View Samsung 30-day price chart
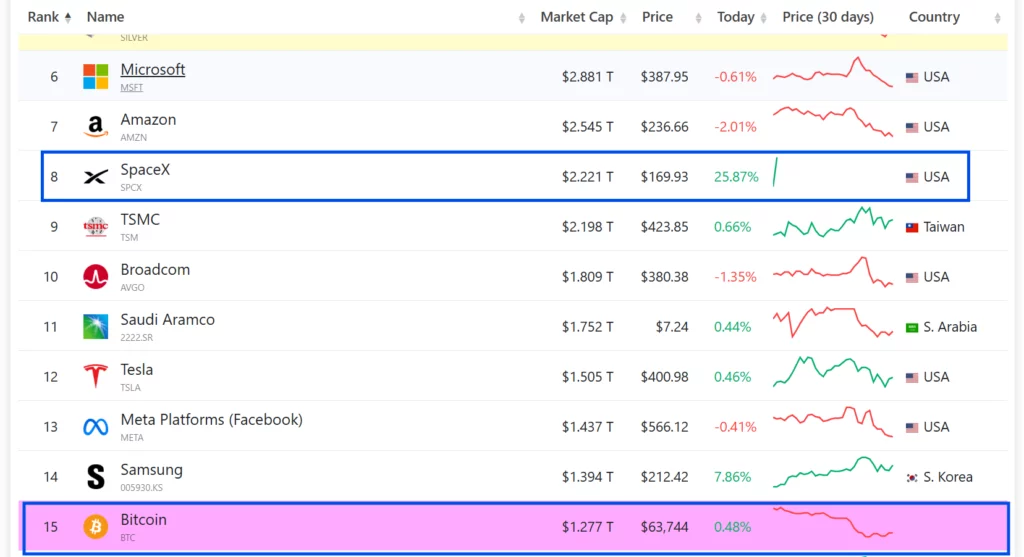Image resolution: width=1024 pixels, height=557 pixels. pyautogui.click(x=833, y=472)
